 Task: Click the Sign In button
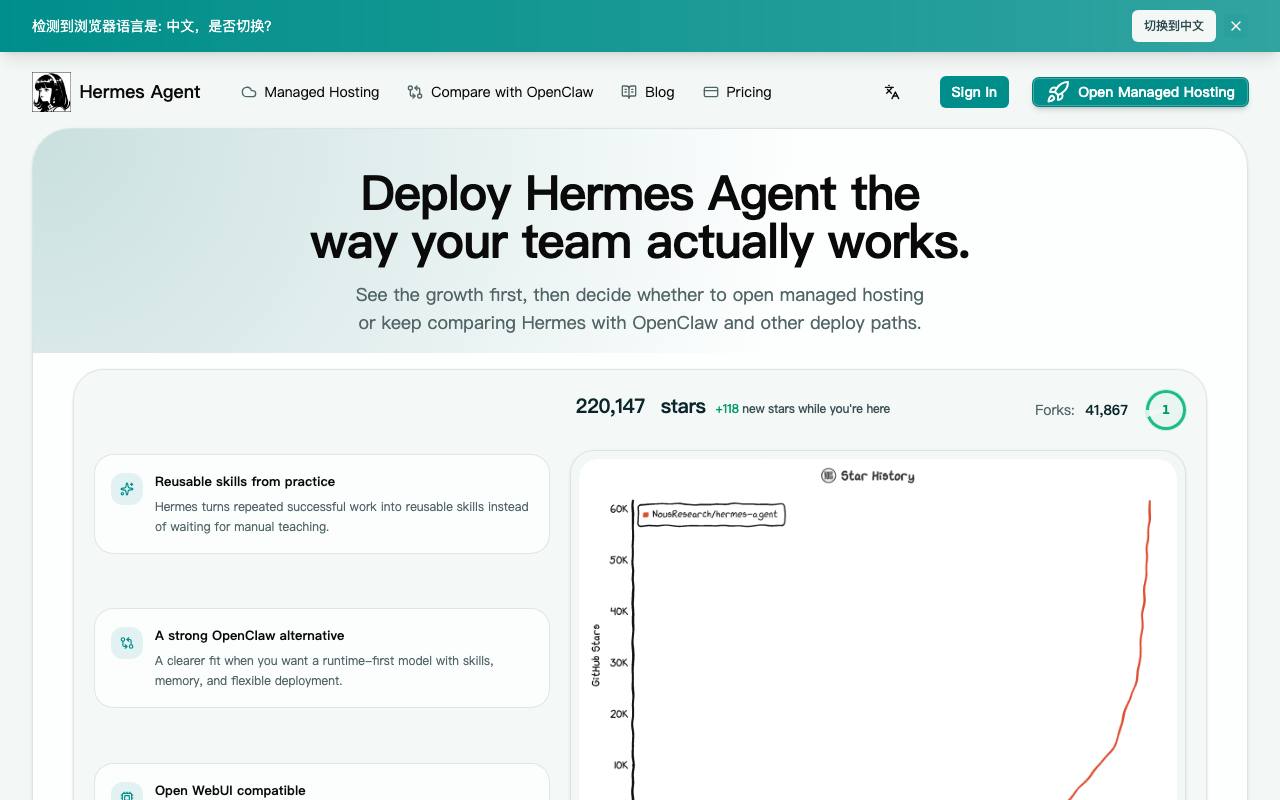974,92
